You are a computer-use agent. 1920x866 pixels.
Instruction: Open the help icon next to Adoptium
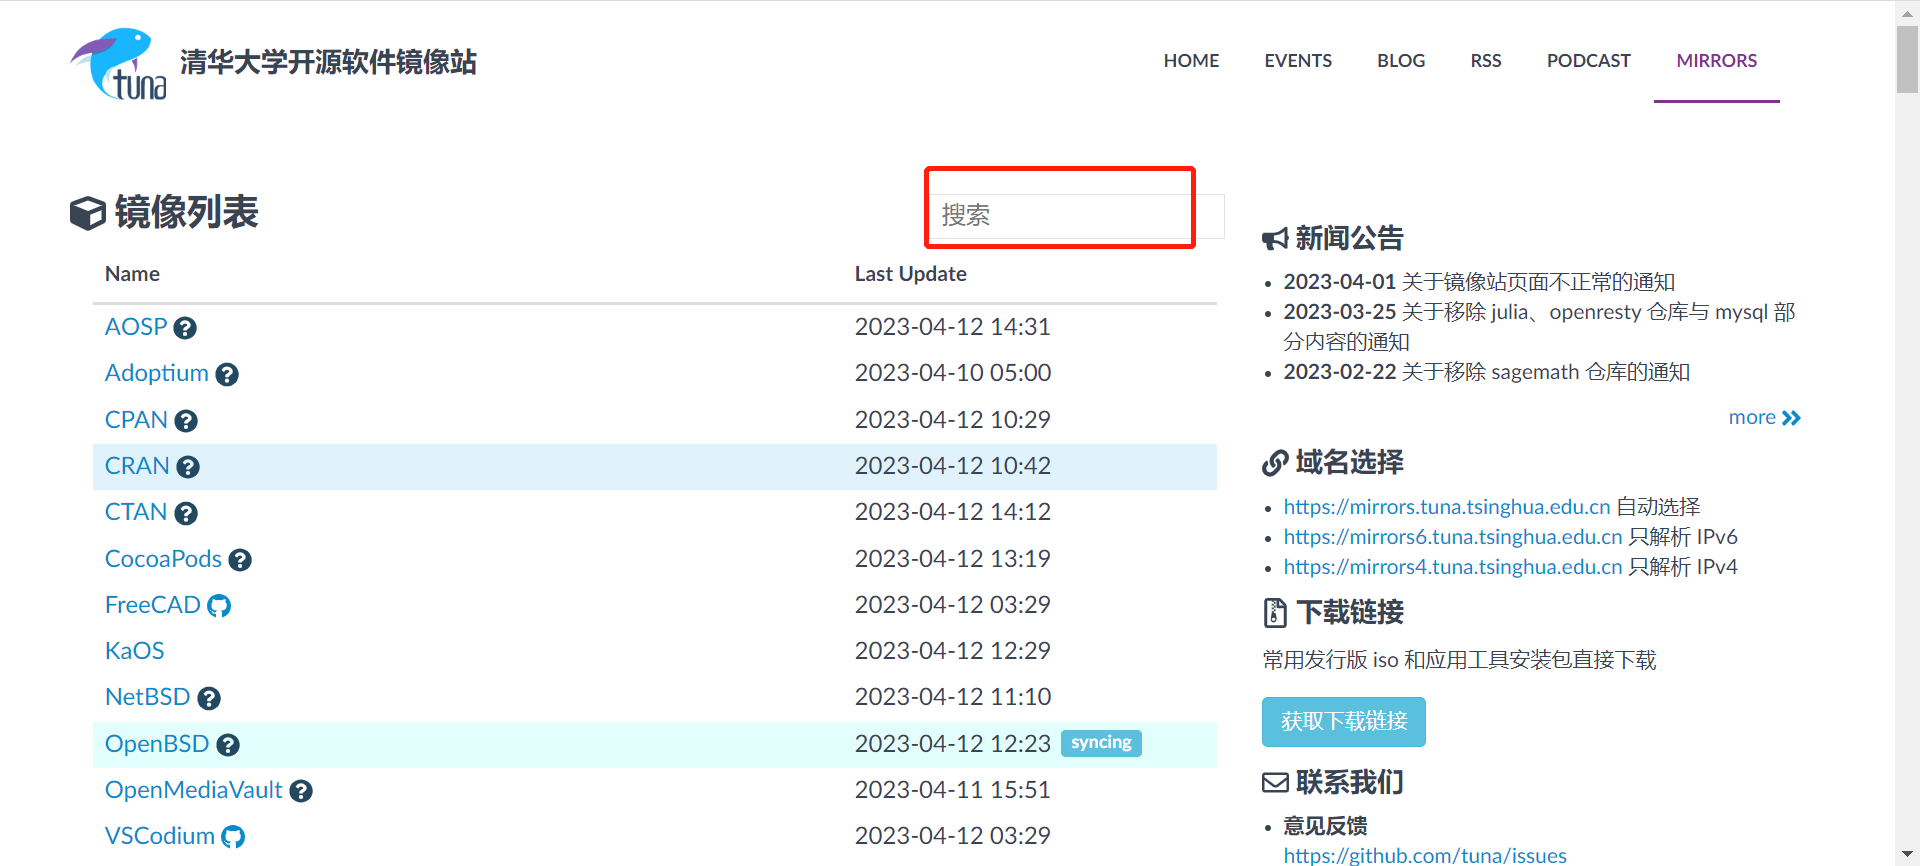pyautogui.click(x=227, y=375)
